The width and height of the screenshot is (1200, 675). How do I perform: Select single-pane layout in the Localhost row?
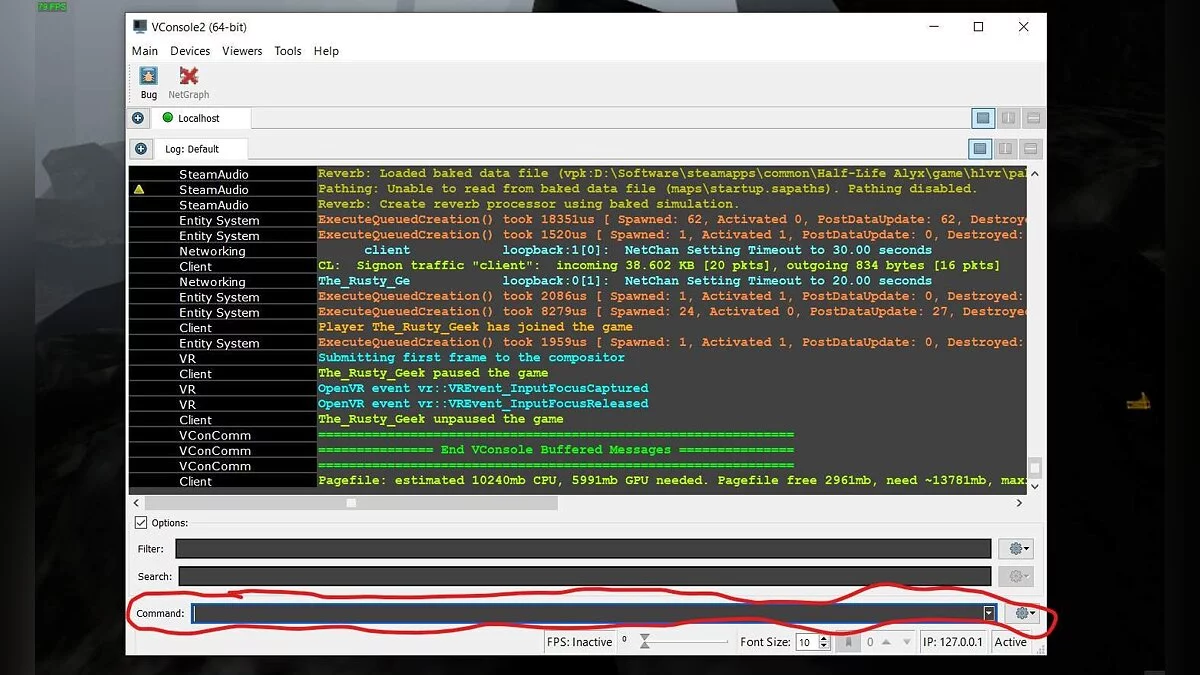(x=983, y=118)
